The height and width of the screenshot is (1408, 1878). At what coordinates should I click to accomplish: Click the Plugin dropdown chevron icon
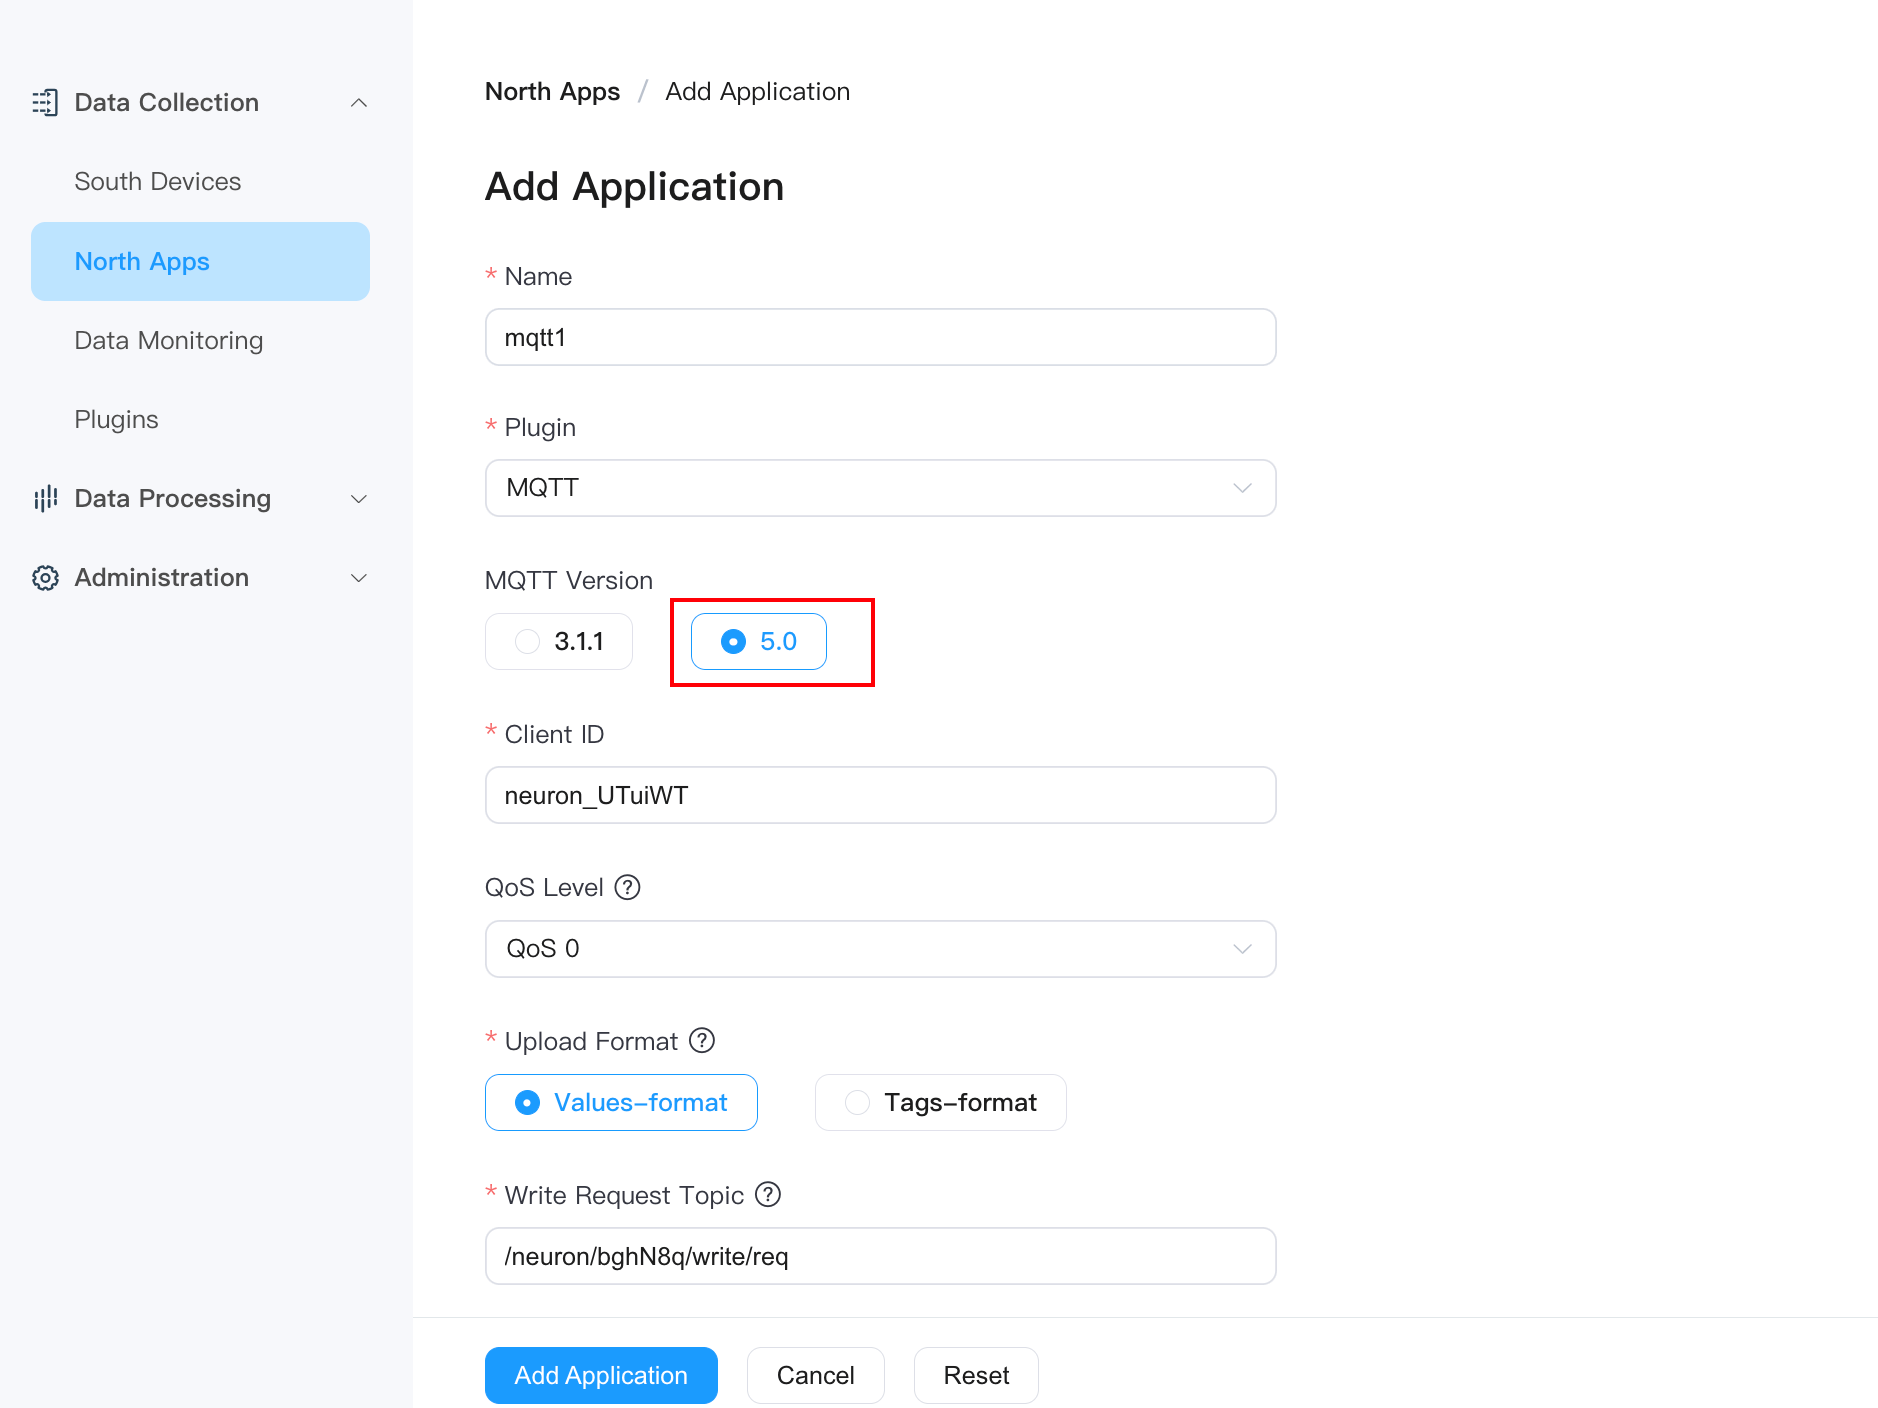tap(1242, 488)
